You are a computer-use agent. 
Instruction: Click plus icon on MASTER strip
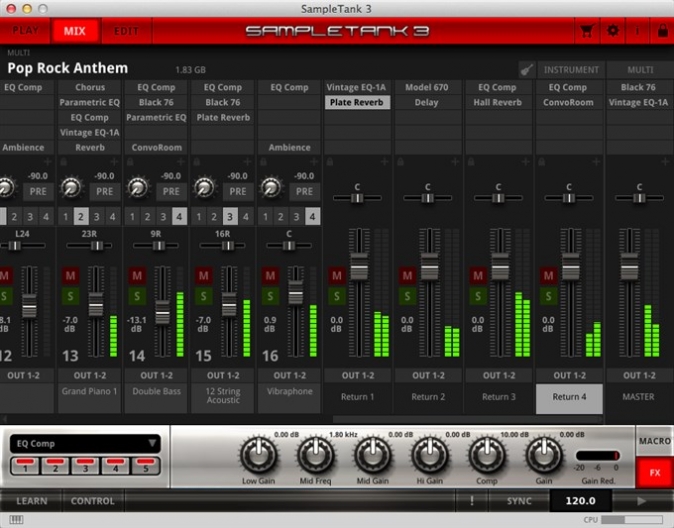tap(665, 162)
